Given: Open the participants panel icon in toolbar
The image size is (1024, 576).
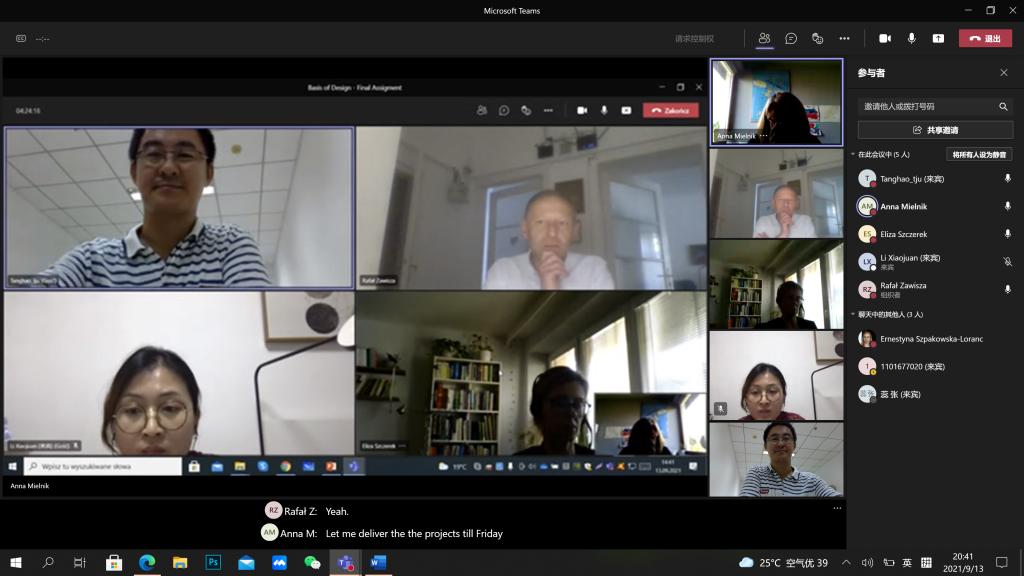Looking at the screenshot, I should click(764, 38).
